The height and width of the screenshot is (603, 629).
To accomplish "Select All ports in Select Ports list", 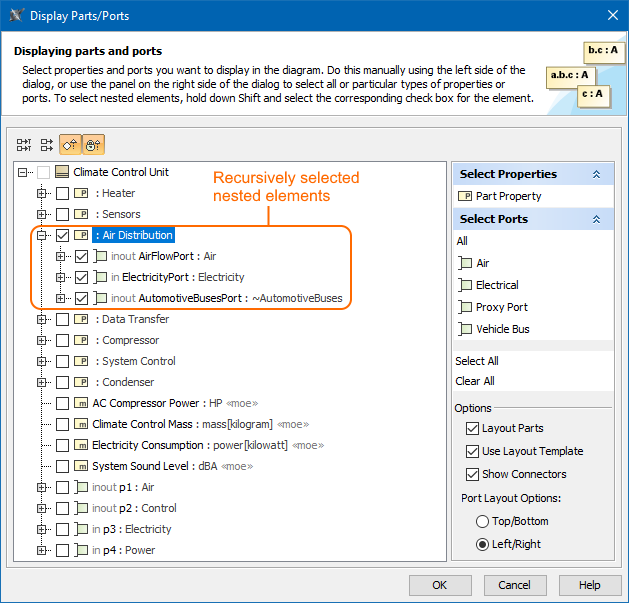I will pyautogui.click(x=462, y=241).
